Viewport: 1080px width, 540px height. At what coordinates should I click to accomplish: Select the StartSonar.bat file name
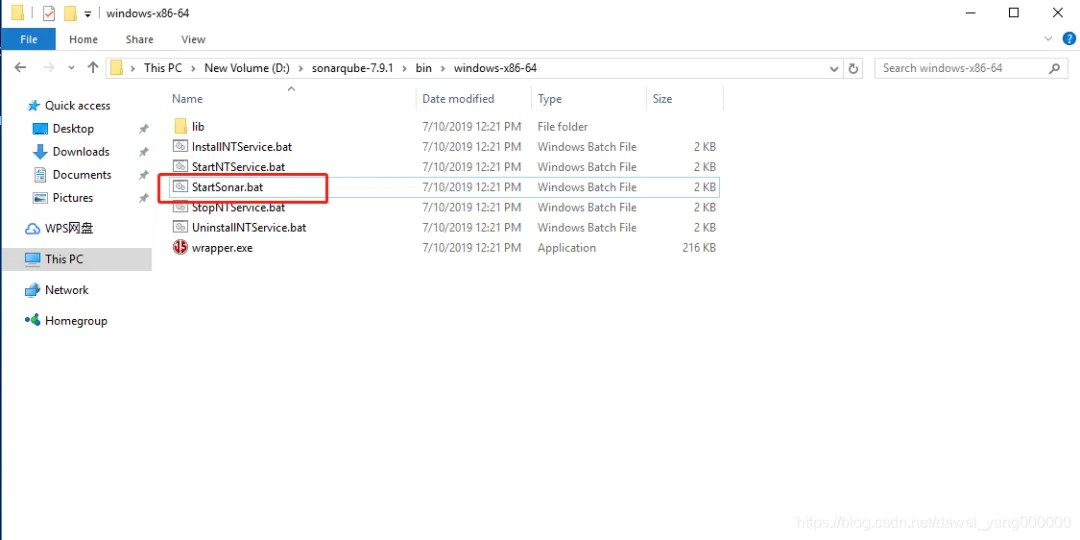coord(227,187)
